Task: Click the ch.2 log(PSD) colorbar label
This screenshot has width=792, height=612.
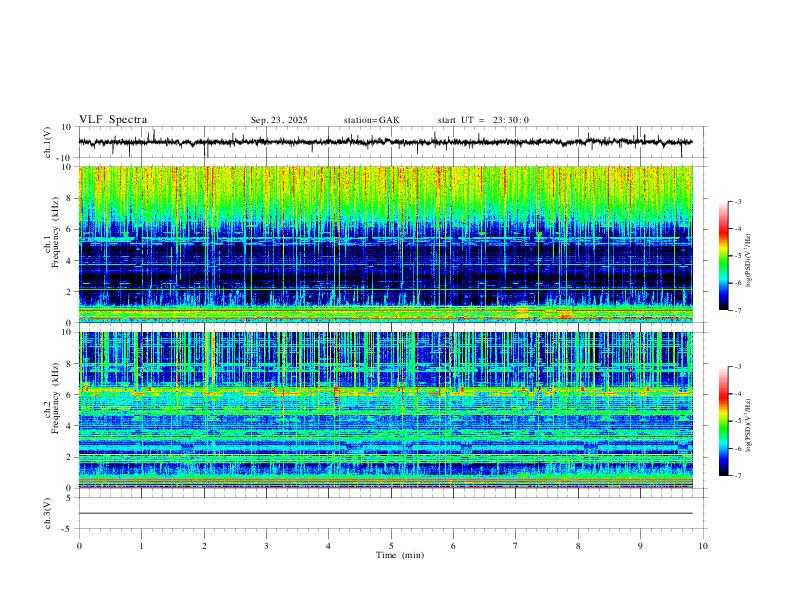Action: (748, 426)
